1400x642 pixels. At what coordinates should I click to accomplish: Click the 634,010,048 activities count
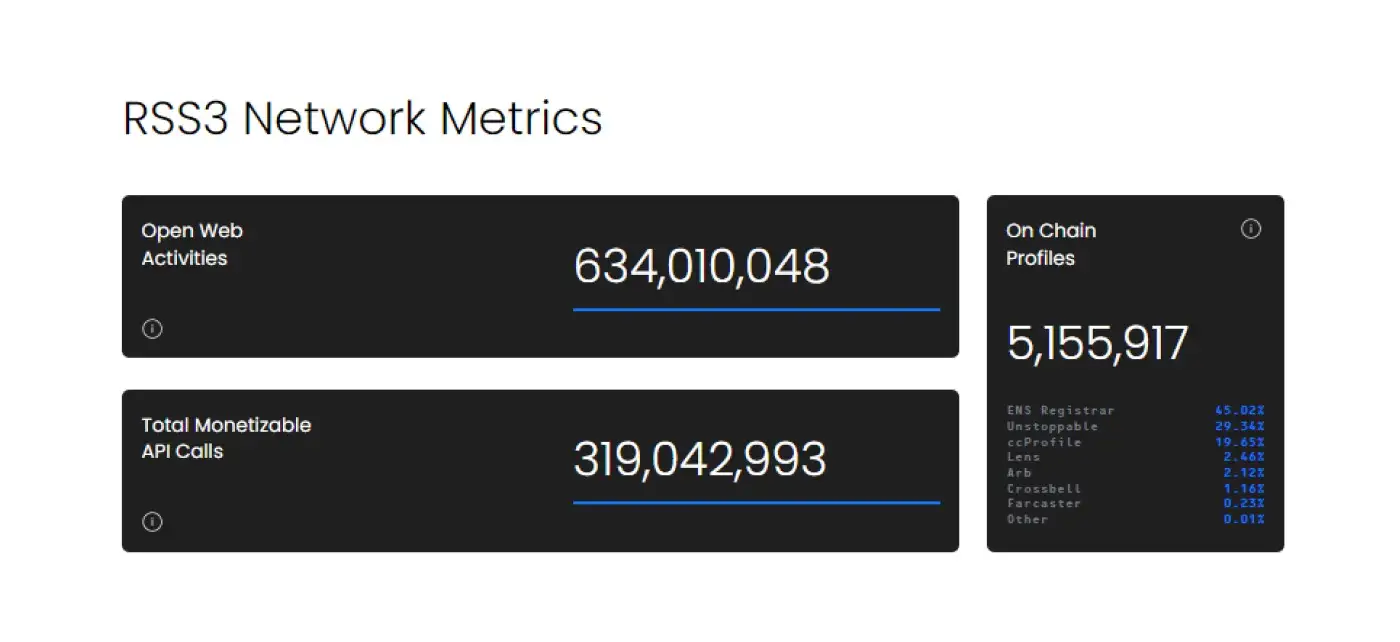click(x=701, y=267)
